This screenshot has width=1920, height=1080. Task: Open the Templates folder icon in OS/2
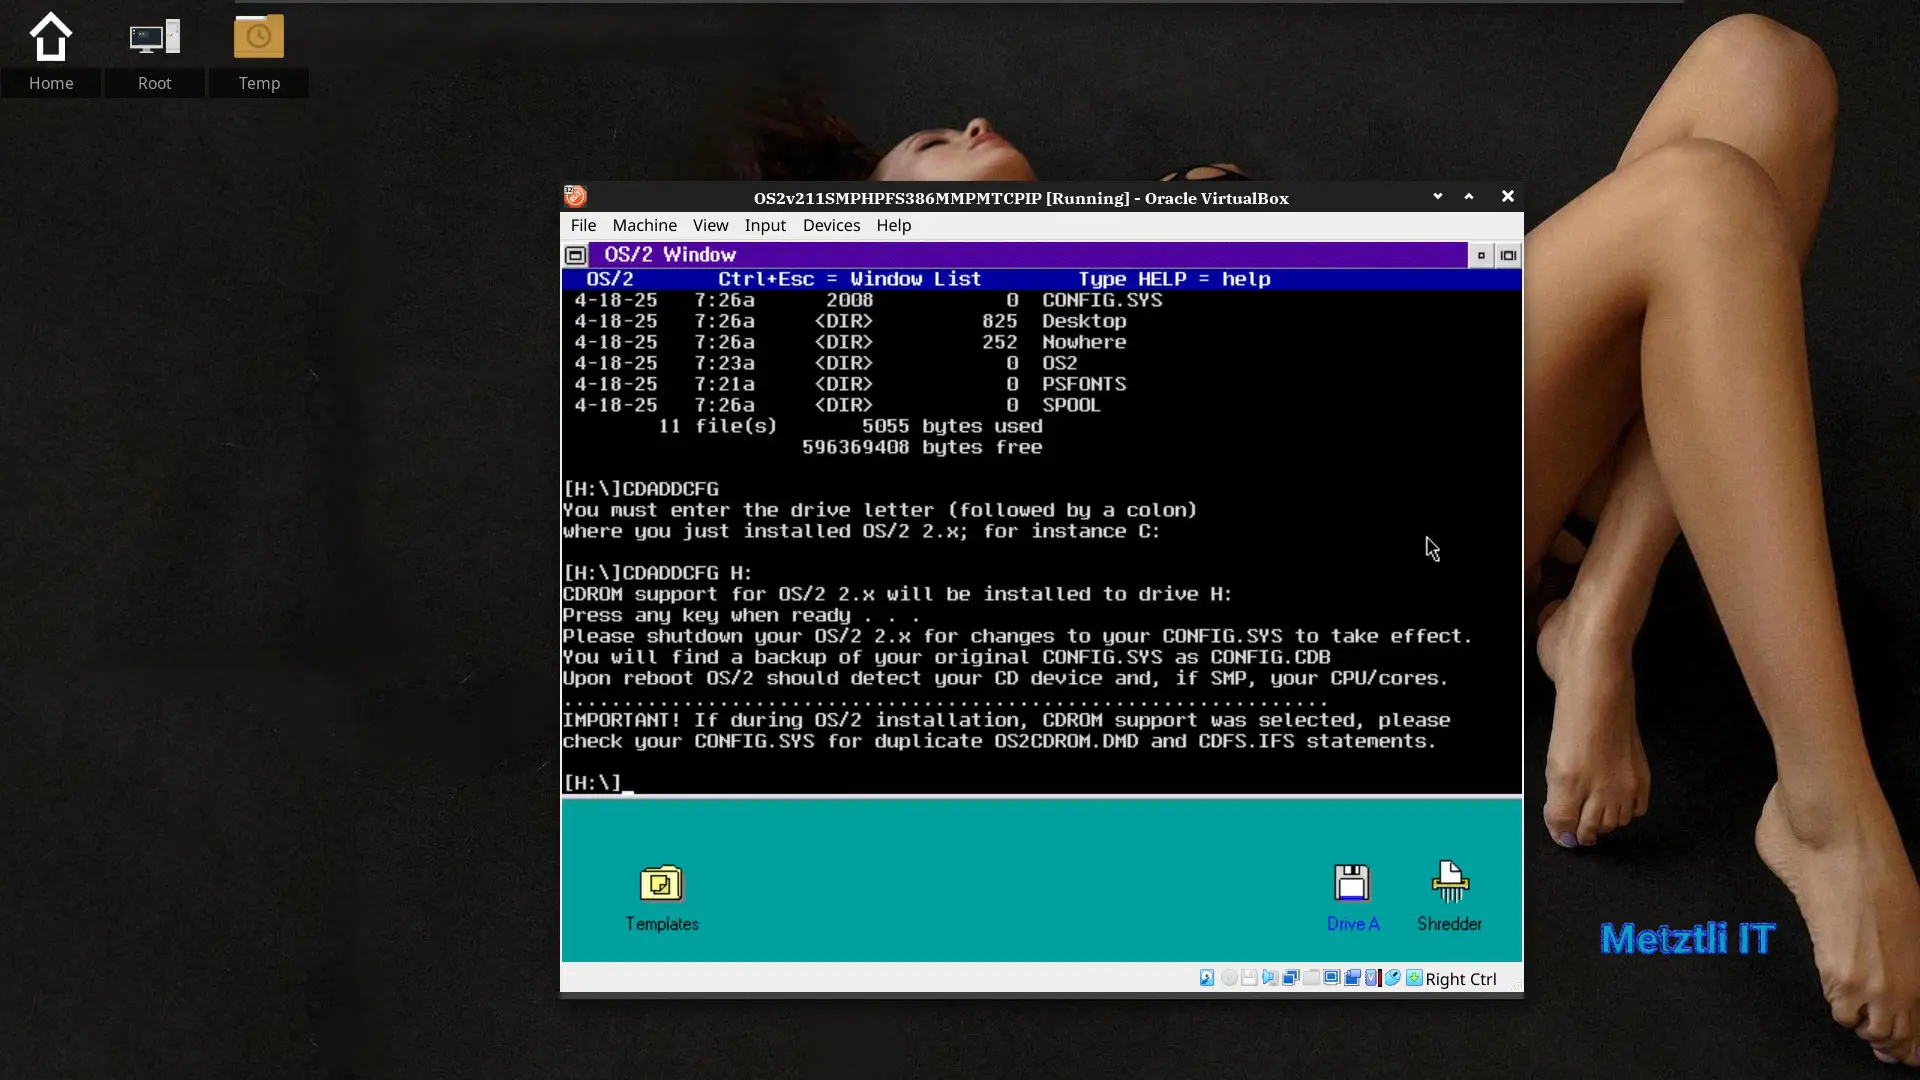[x=661, y=884]
